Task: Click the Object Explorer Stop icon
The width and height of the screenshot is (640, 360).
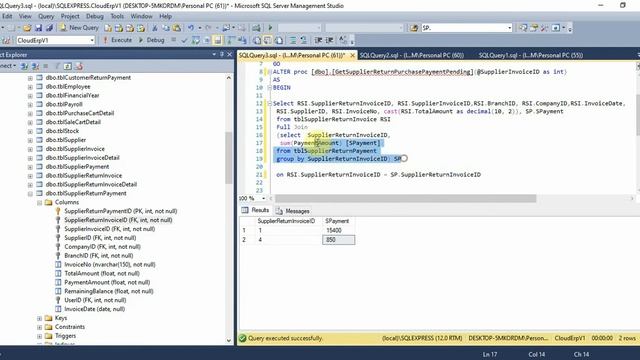Action: coord(46,66)
